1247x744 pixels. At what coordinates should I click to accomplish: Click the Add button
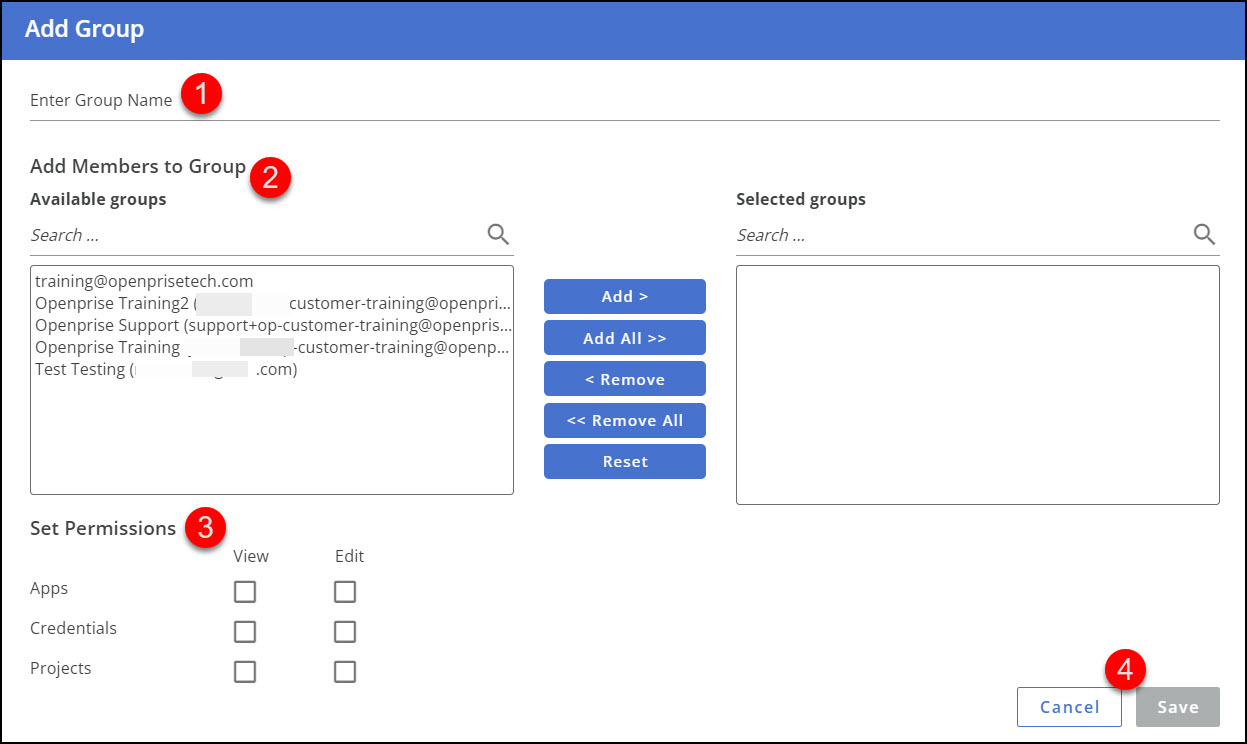pyautogui.click(x=624, y=296)
